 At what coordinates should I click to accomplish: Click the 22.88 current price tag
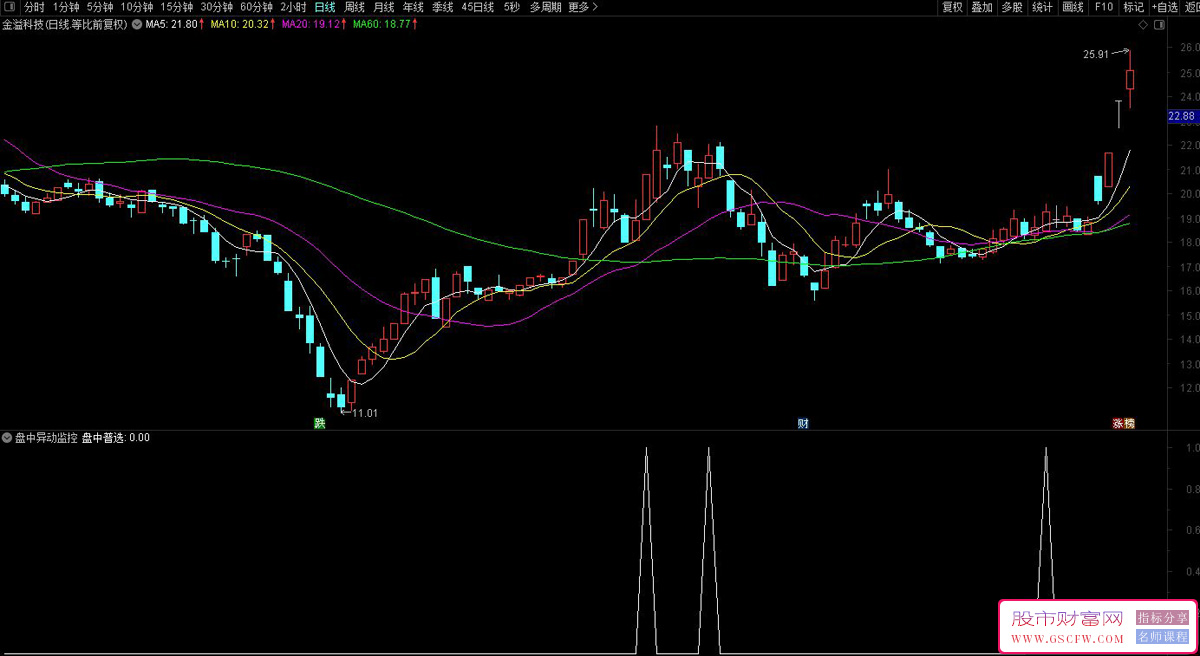pyautogui.click(x=1182, y=117)
